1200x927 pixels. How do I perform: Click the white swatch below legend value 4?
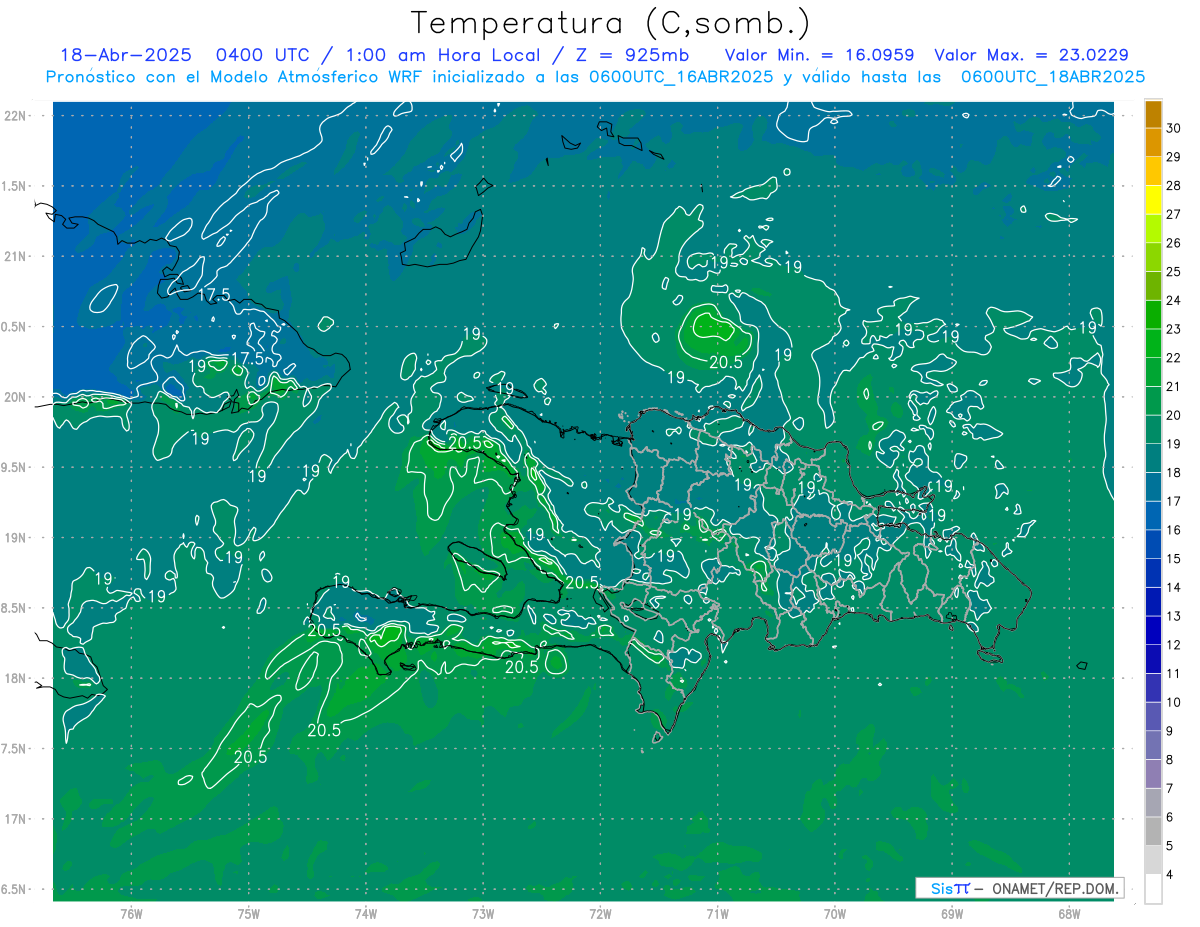tap(1153, 889)
